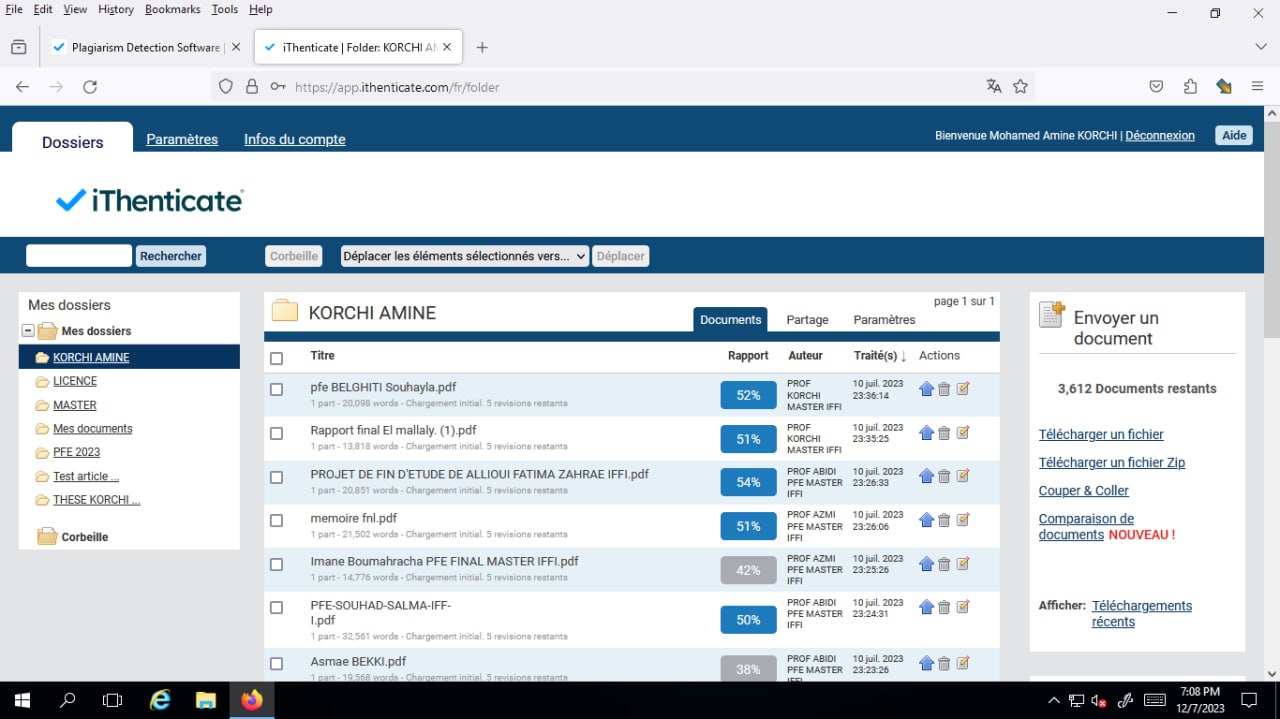Trash memoire fnl.pdf

coord(944,520)
